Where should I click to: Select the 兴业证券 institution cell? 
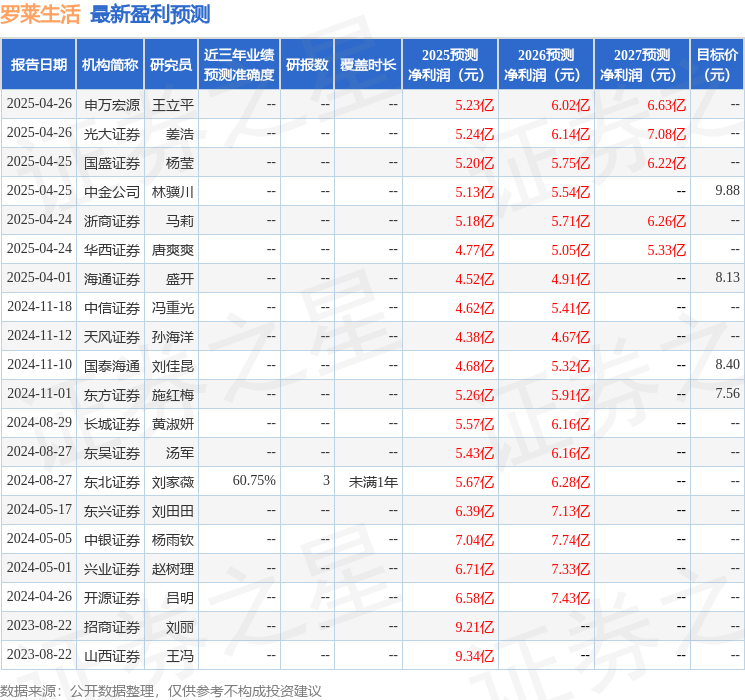pyautogui.click(x=112, y=569)
